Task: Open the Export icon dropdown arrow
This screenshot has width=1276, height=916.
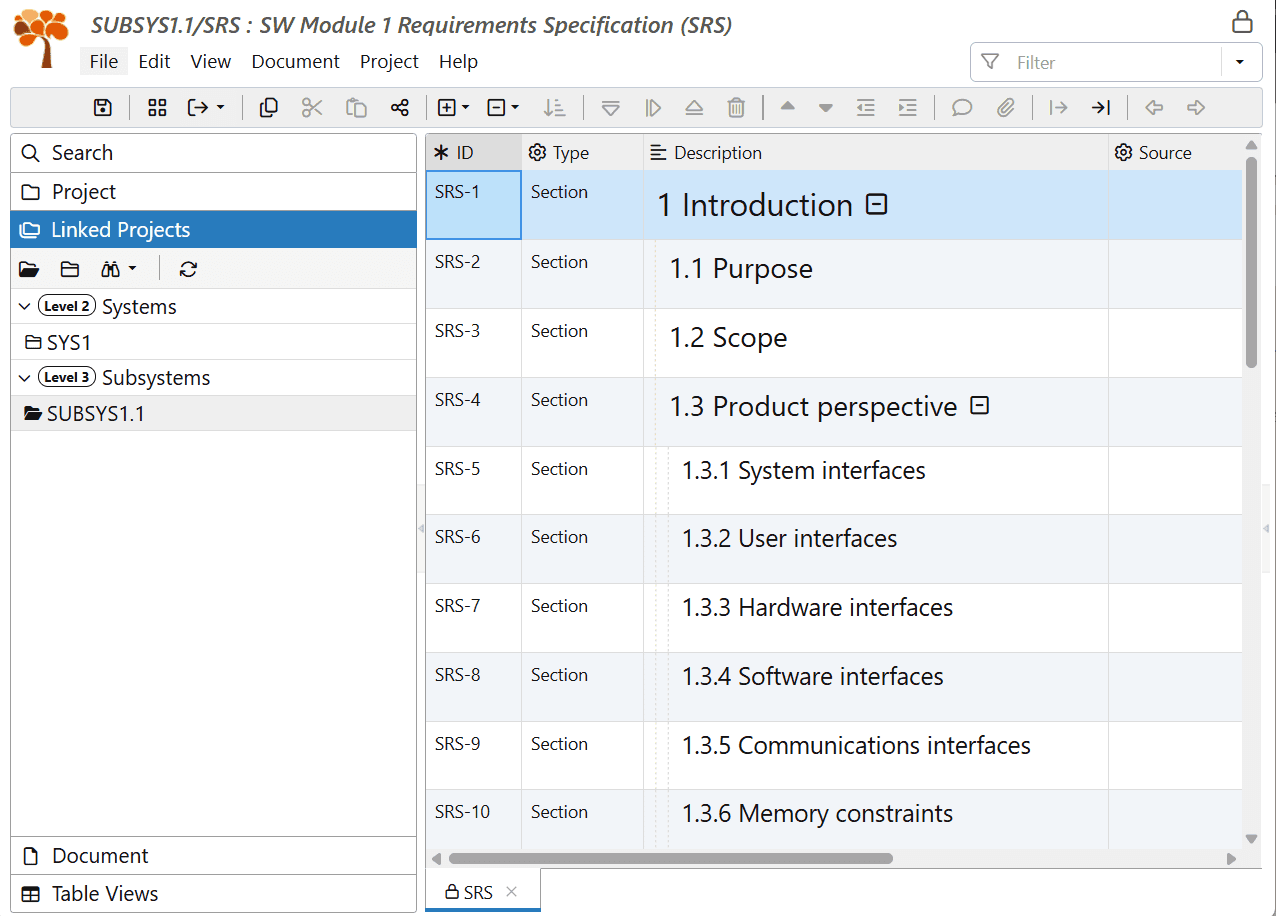Action: 220,108
